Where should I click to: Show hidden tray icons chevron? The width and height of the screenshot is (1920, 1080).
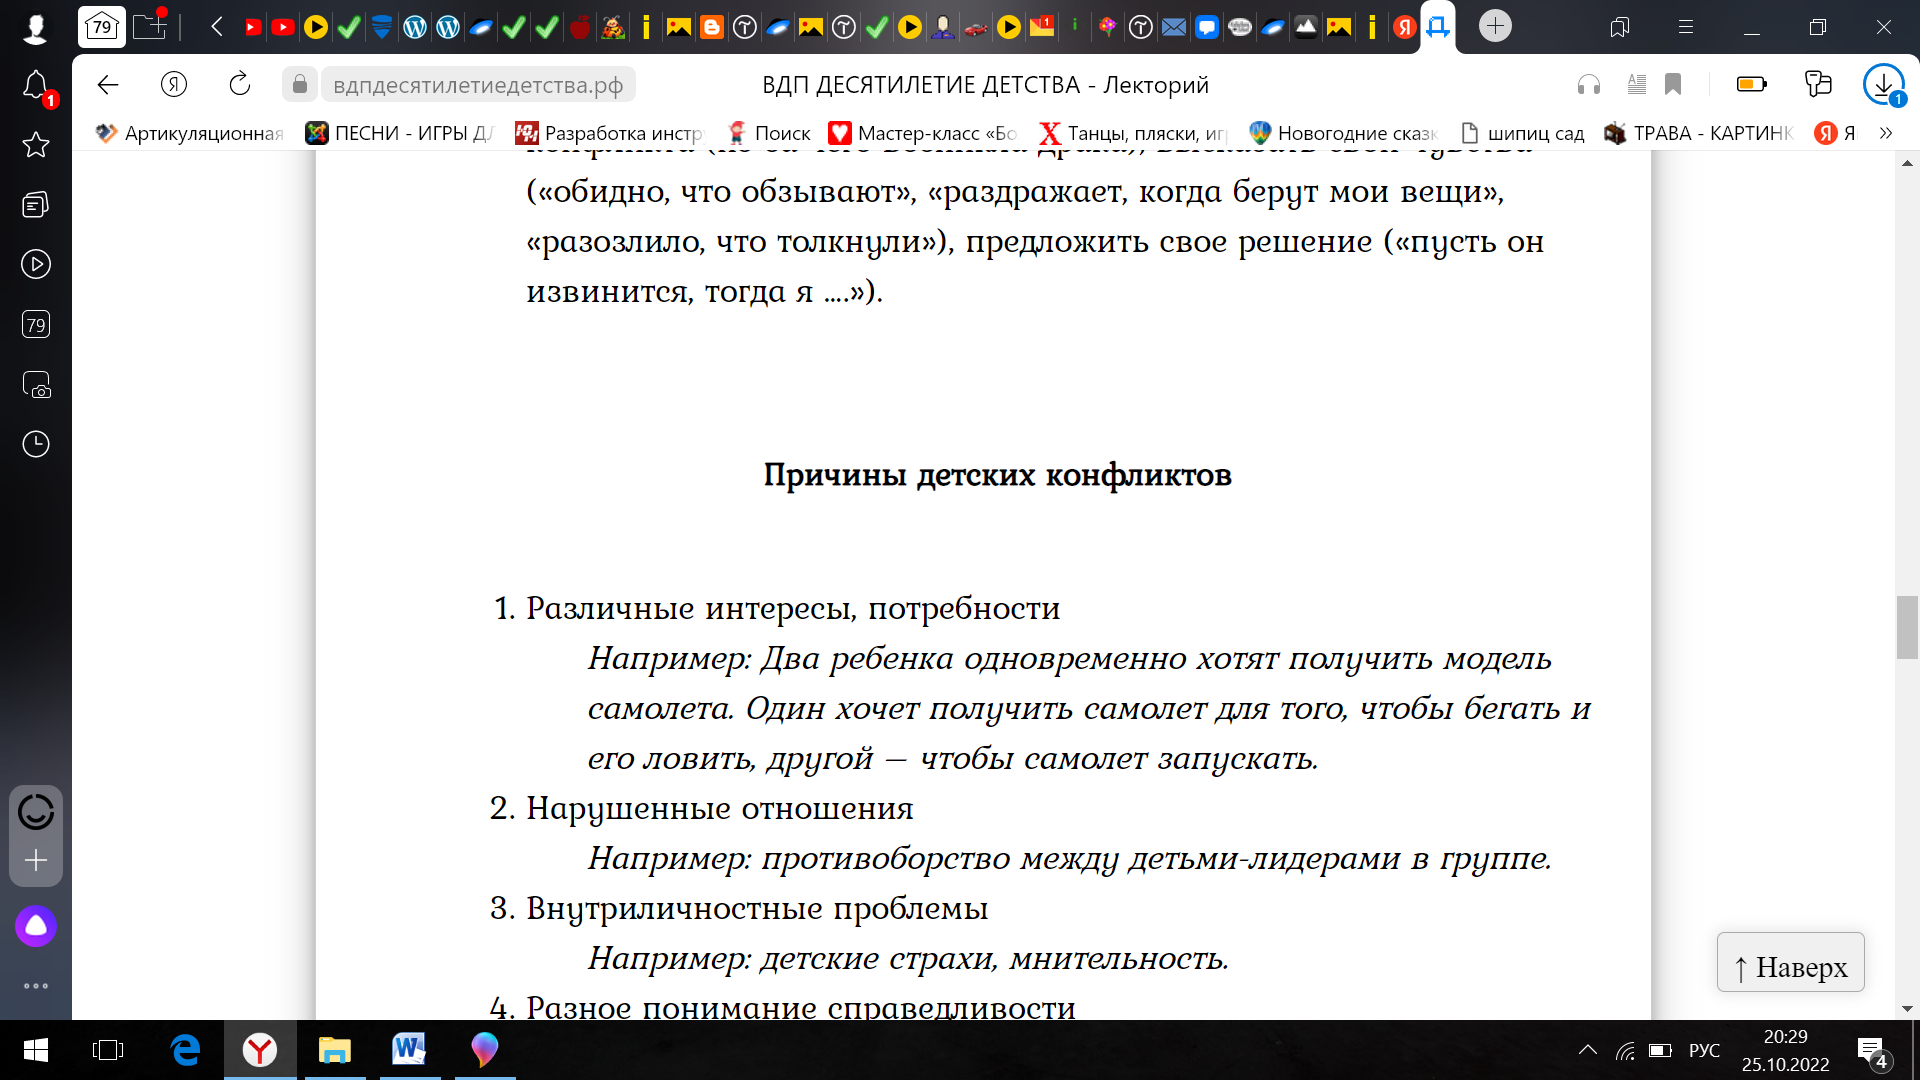(1587, 1050)
